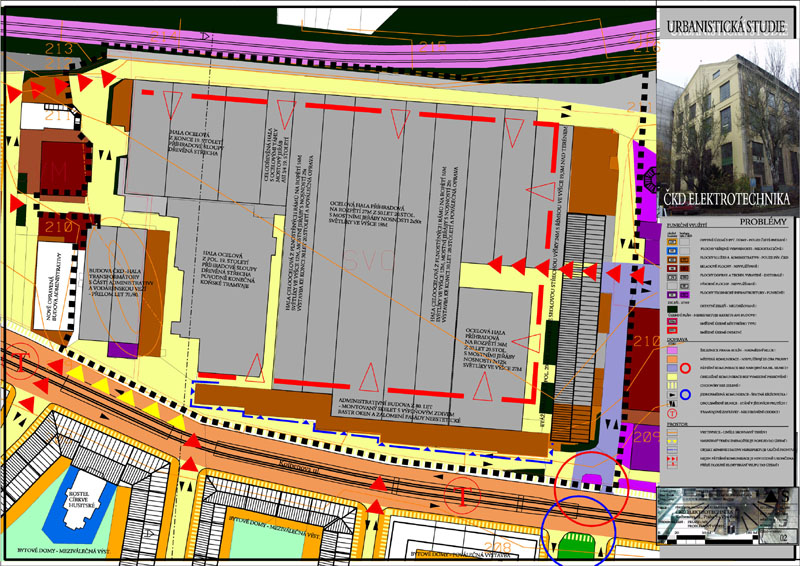Click the small blue circle in the legend
This screenshot has height=566, width=800.
coord(685,395)
